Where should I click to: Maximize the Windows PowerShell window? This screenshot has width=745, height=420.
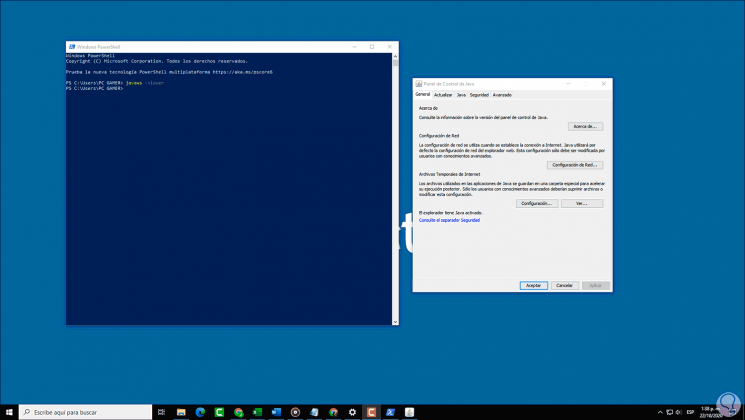pyautogui.click(x=372, y=47)
